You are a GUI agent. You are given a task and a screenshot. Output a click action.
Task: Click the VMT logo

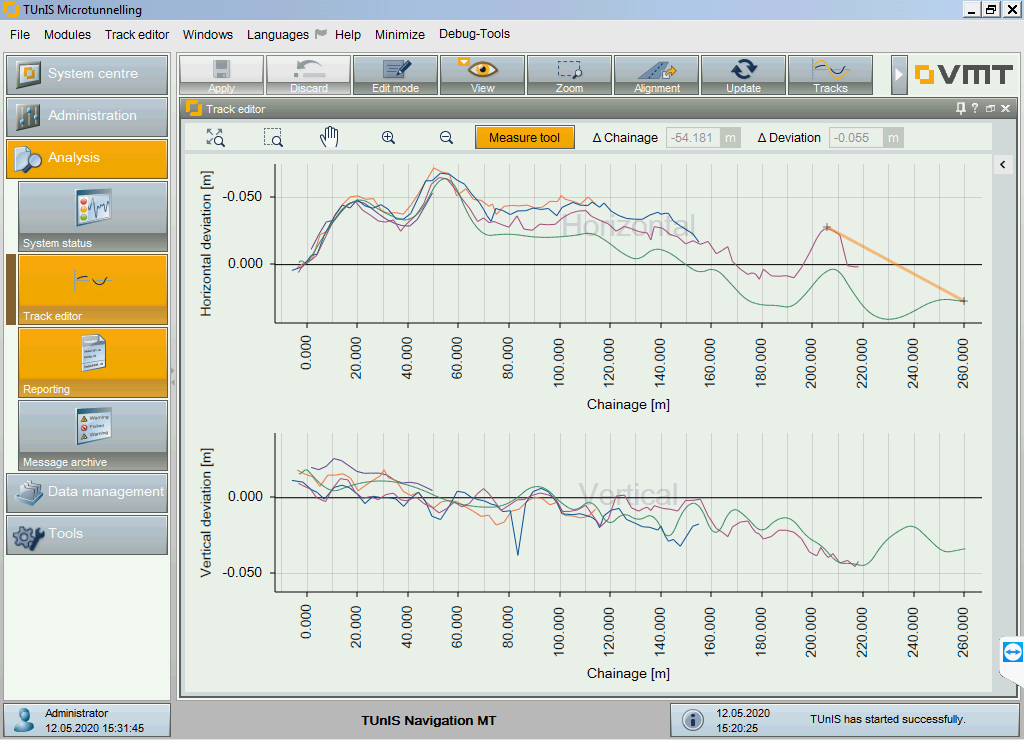[963, 74]
